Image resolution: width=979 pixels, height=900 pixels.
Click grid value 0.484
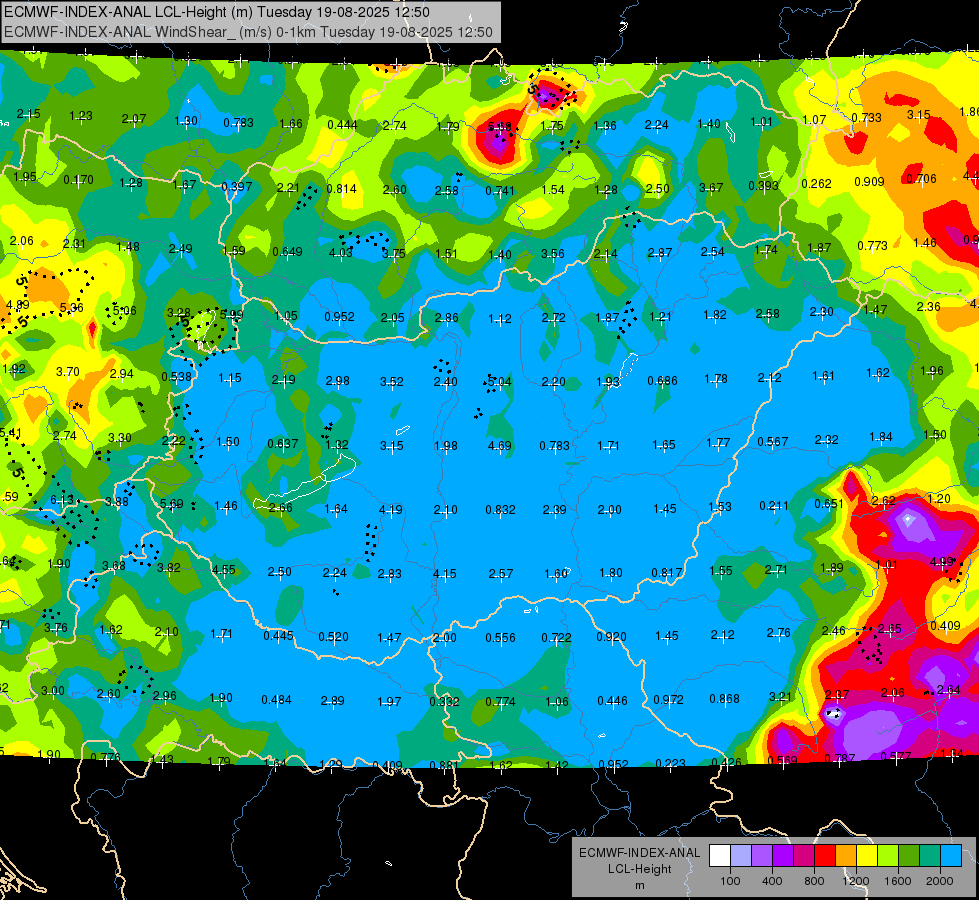(x=277, y=700)
